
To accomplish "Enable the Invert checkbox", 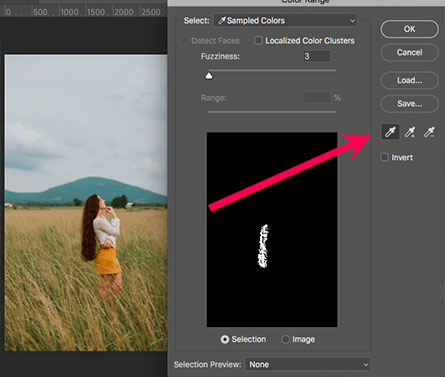I will click(x=385, y=157).
